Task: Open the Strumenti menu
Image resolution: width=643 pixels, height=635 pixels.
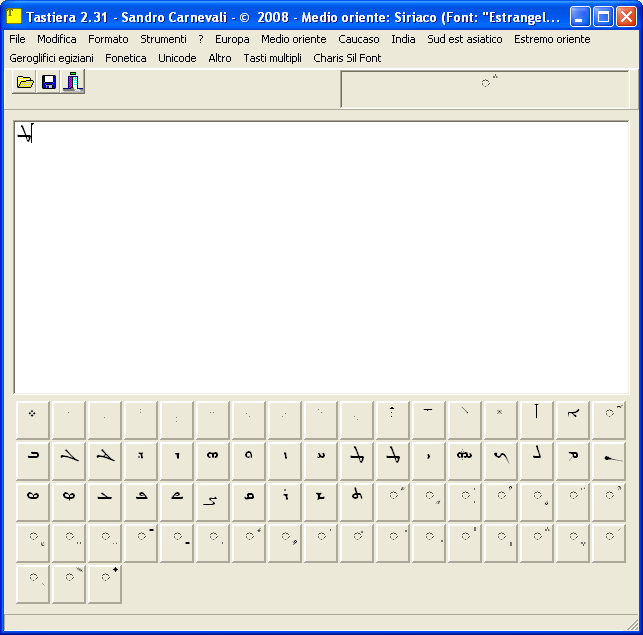Action: [x=163, y=39]
